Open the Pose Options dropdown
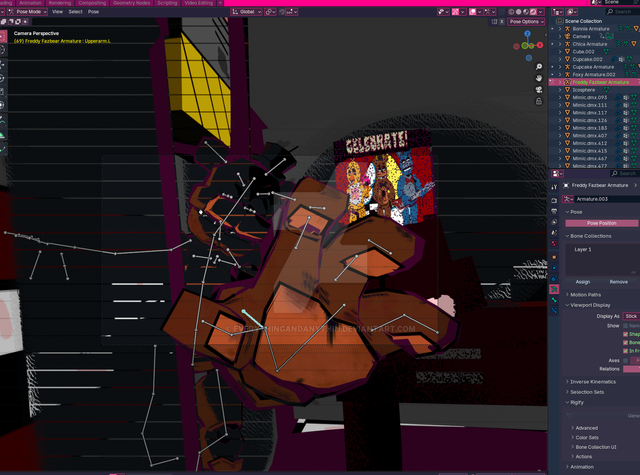The image size is (640, 475). (x=527, y=22)
